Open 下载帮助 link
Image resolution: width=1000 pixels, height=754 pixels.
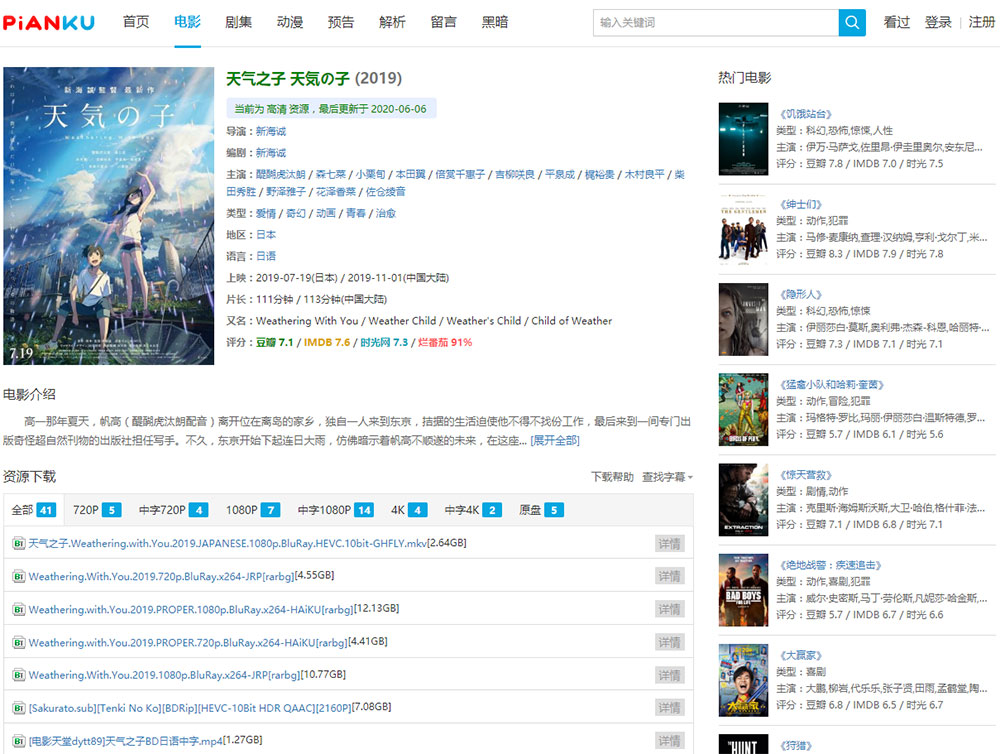pyautogui.click(x=612, y=477)
